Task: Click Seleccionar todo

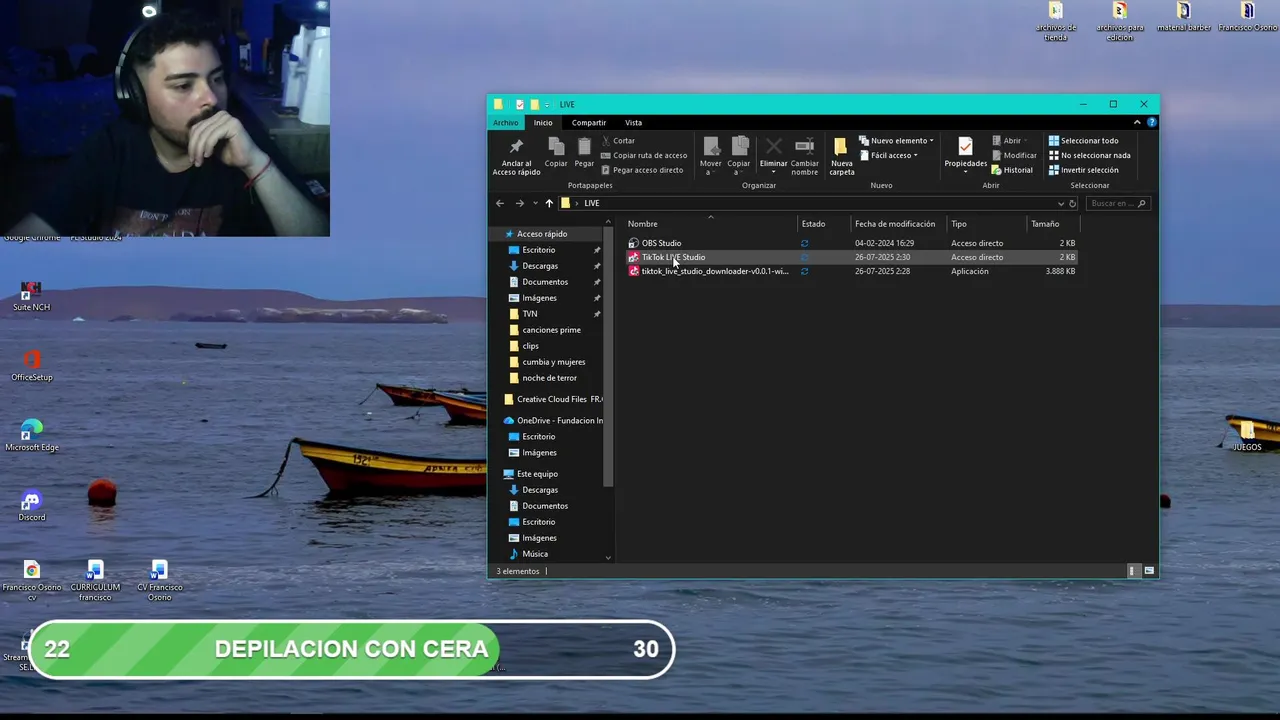Action: (1083, 141)
